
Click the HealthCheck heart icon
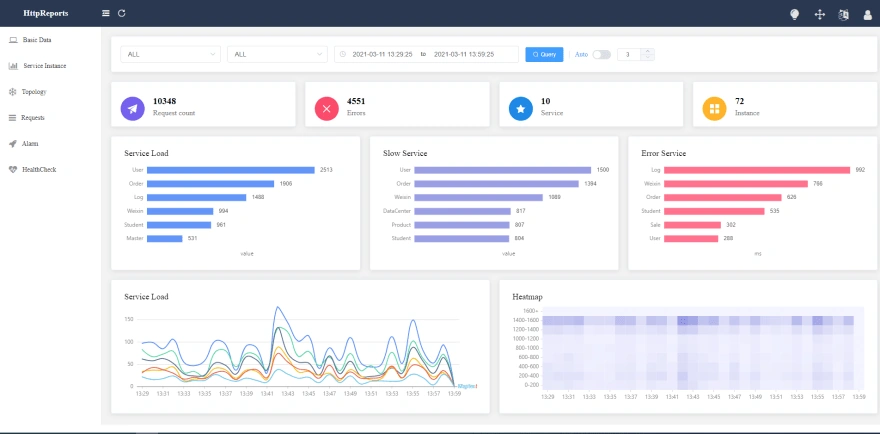coord(13,169)
